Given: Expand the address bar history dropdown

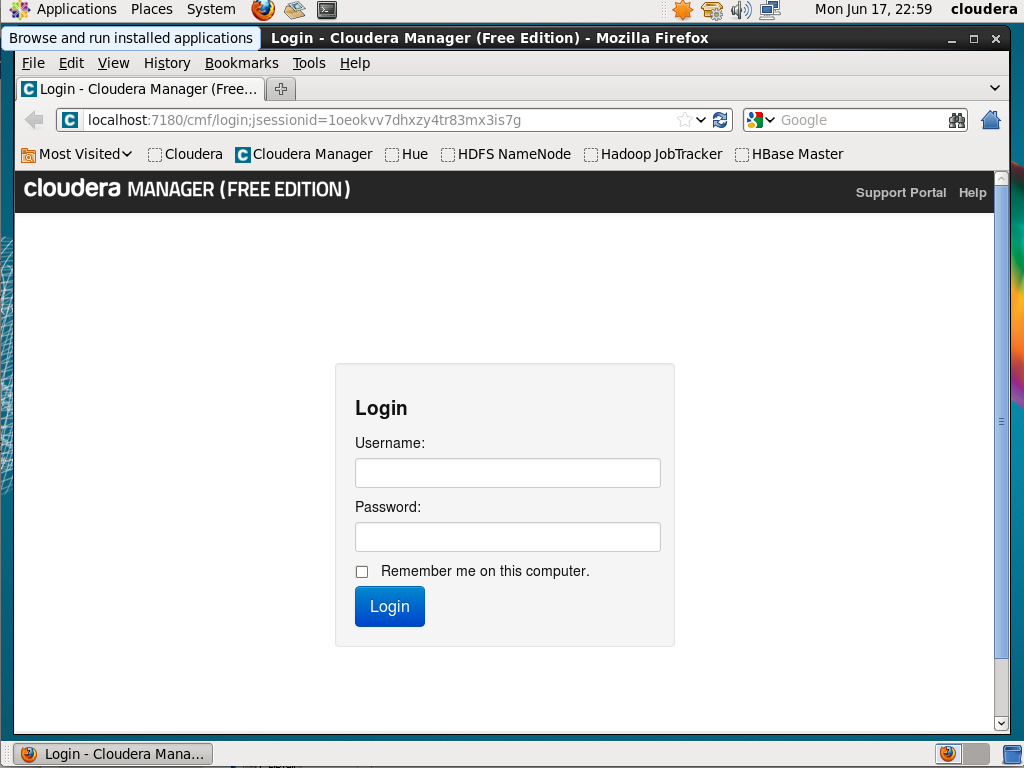Looking at the screenshot, I should [x=701, y=120].
